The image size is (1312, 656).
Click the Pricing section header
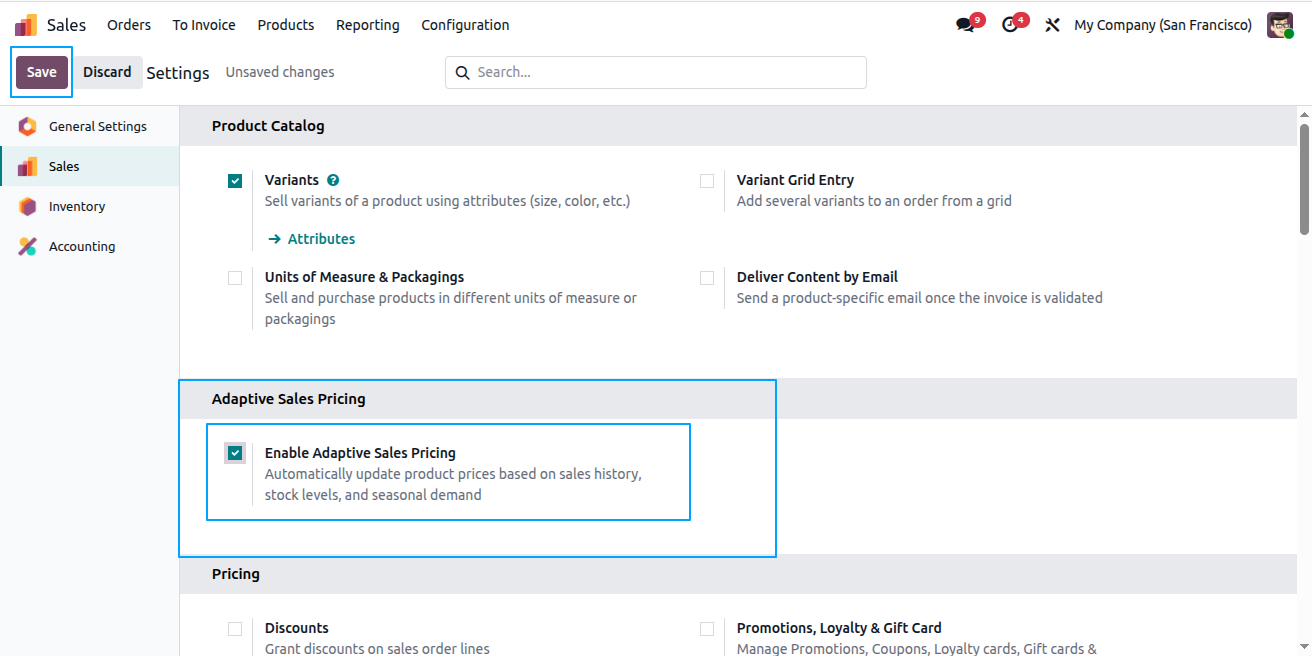pos(236,574)
